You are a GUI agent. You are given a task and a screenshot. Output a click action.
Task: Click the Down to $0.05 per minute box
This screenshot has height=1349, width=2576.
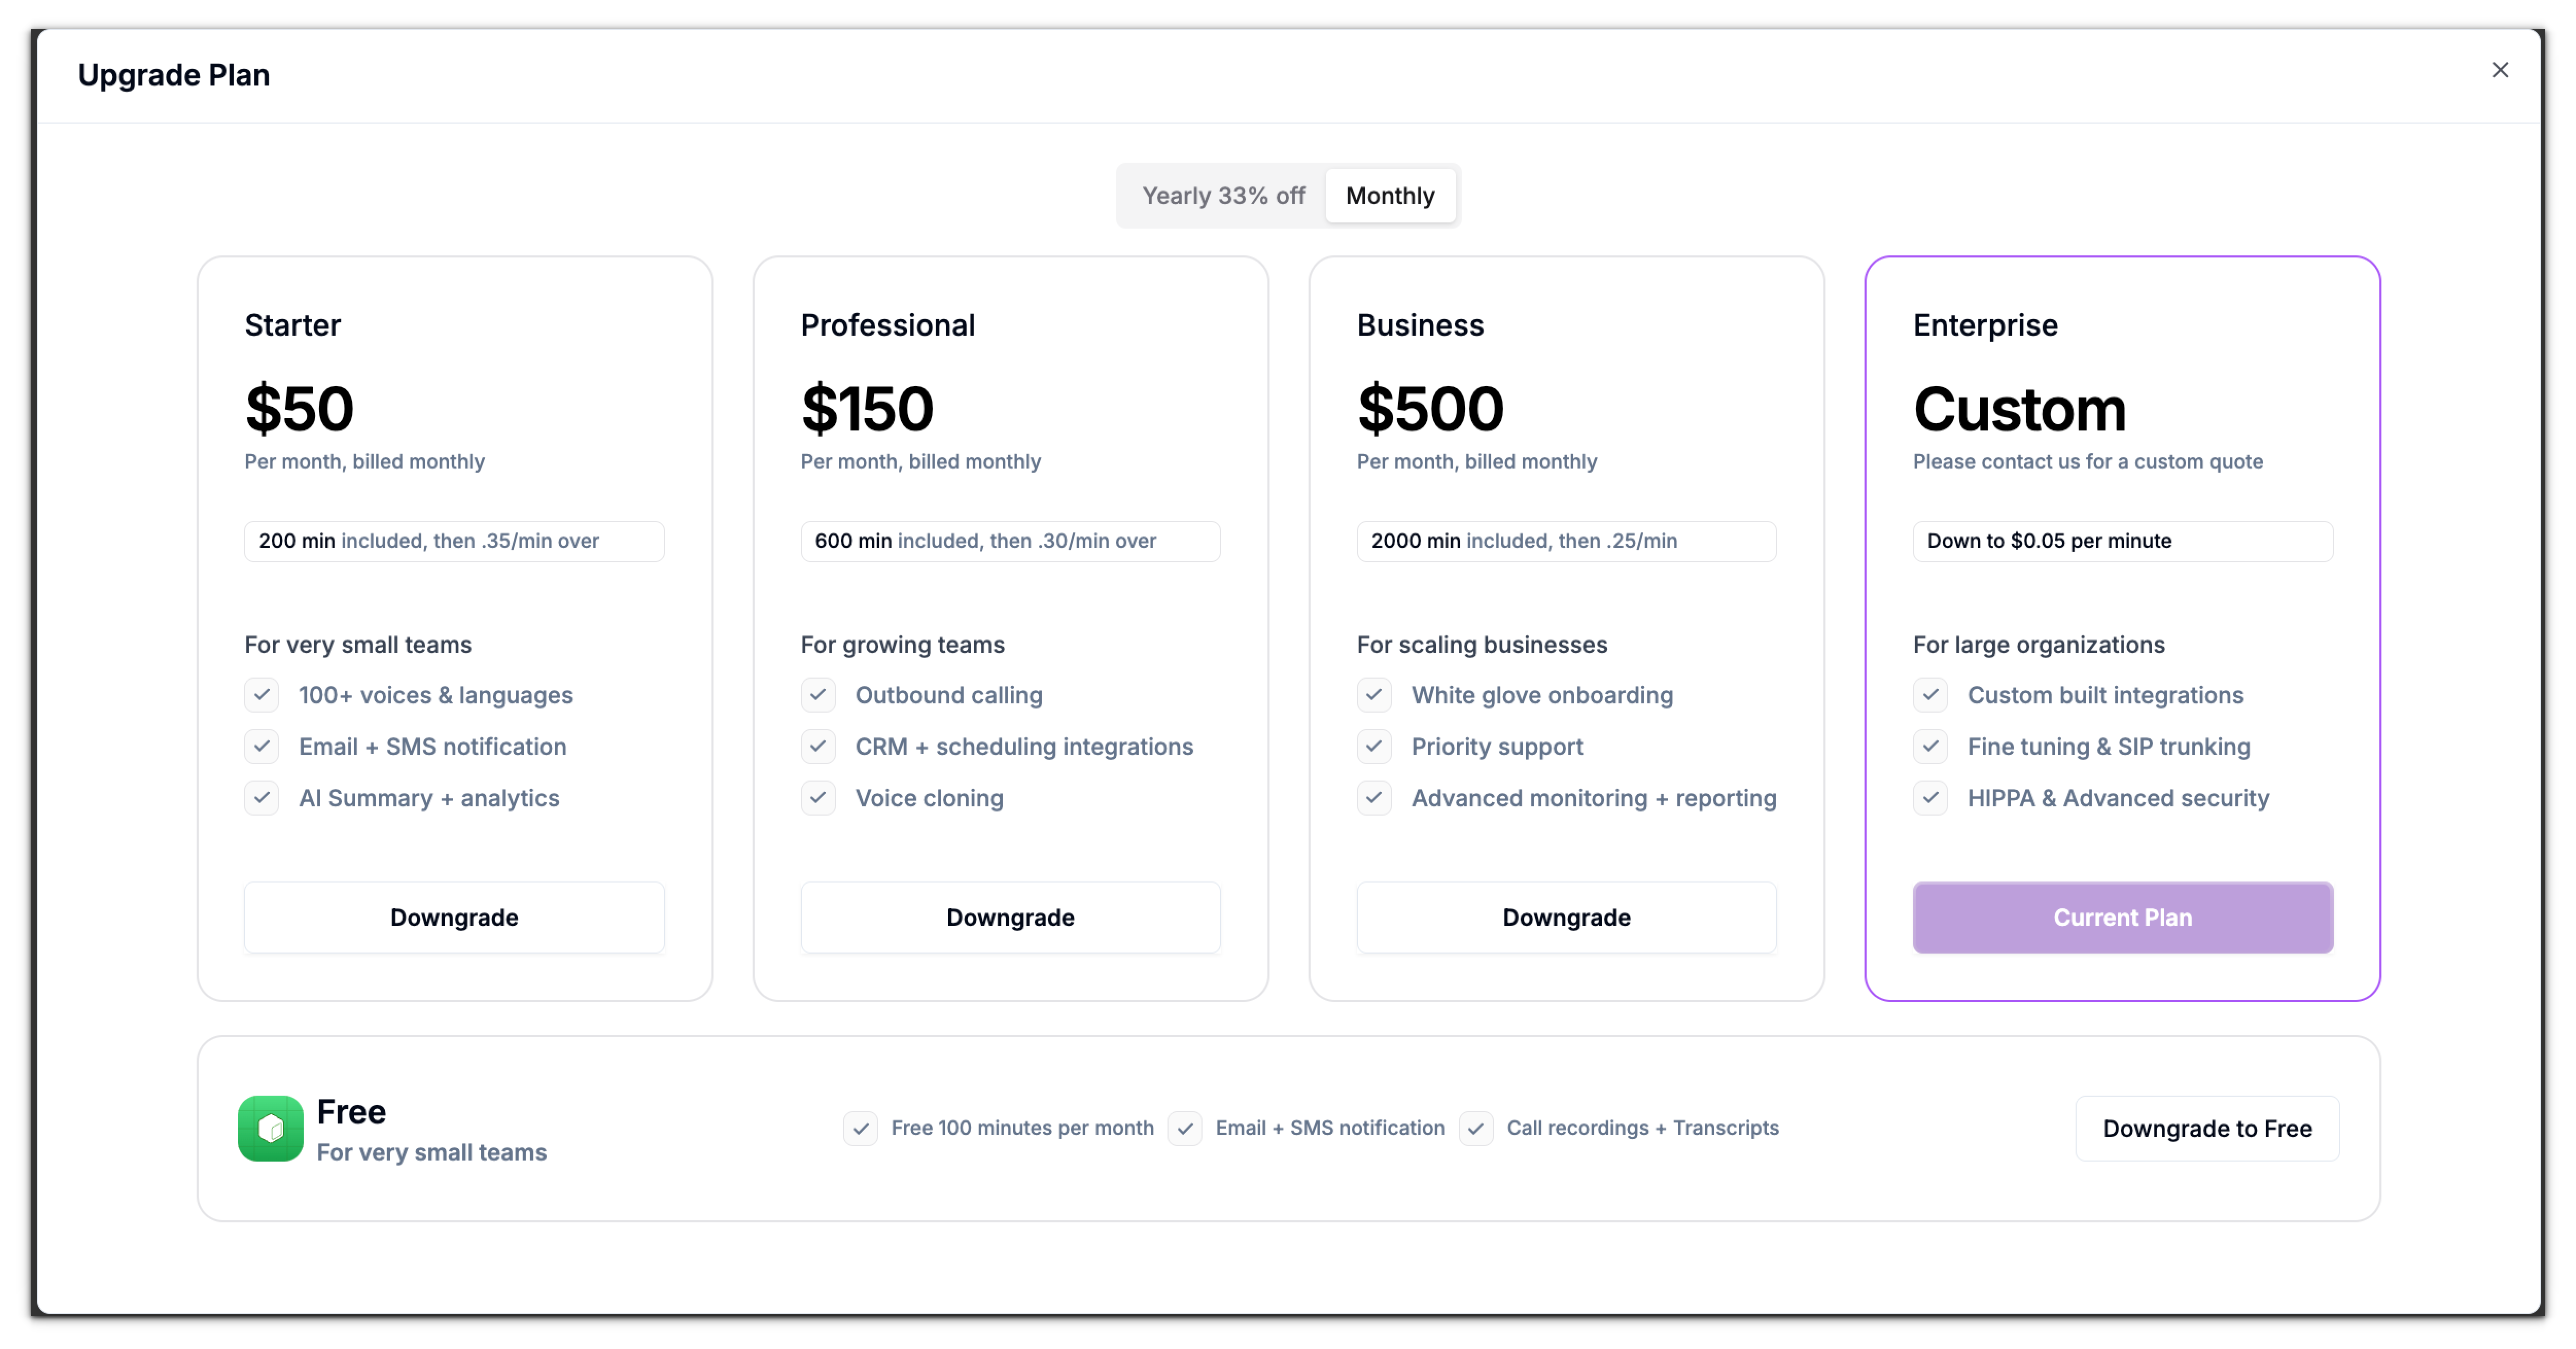tap(2122, 541)
